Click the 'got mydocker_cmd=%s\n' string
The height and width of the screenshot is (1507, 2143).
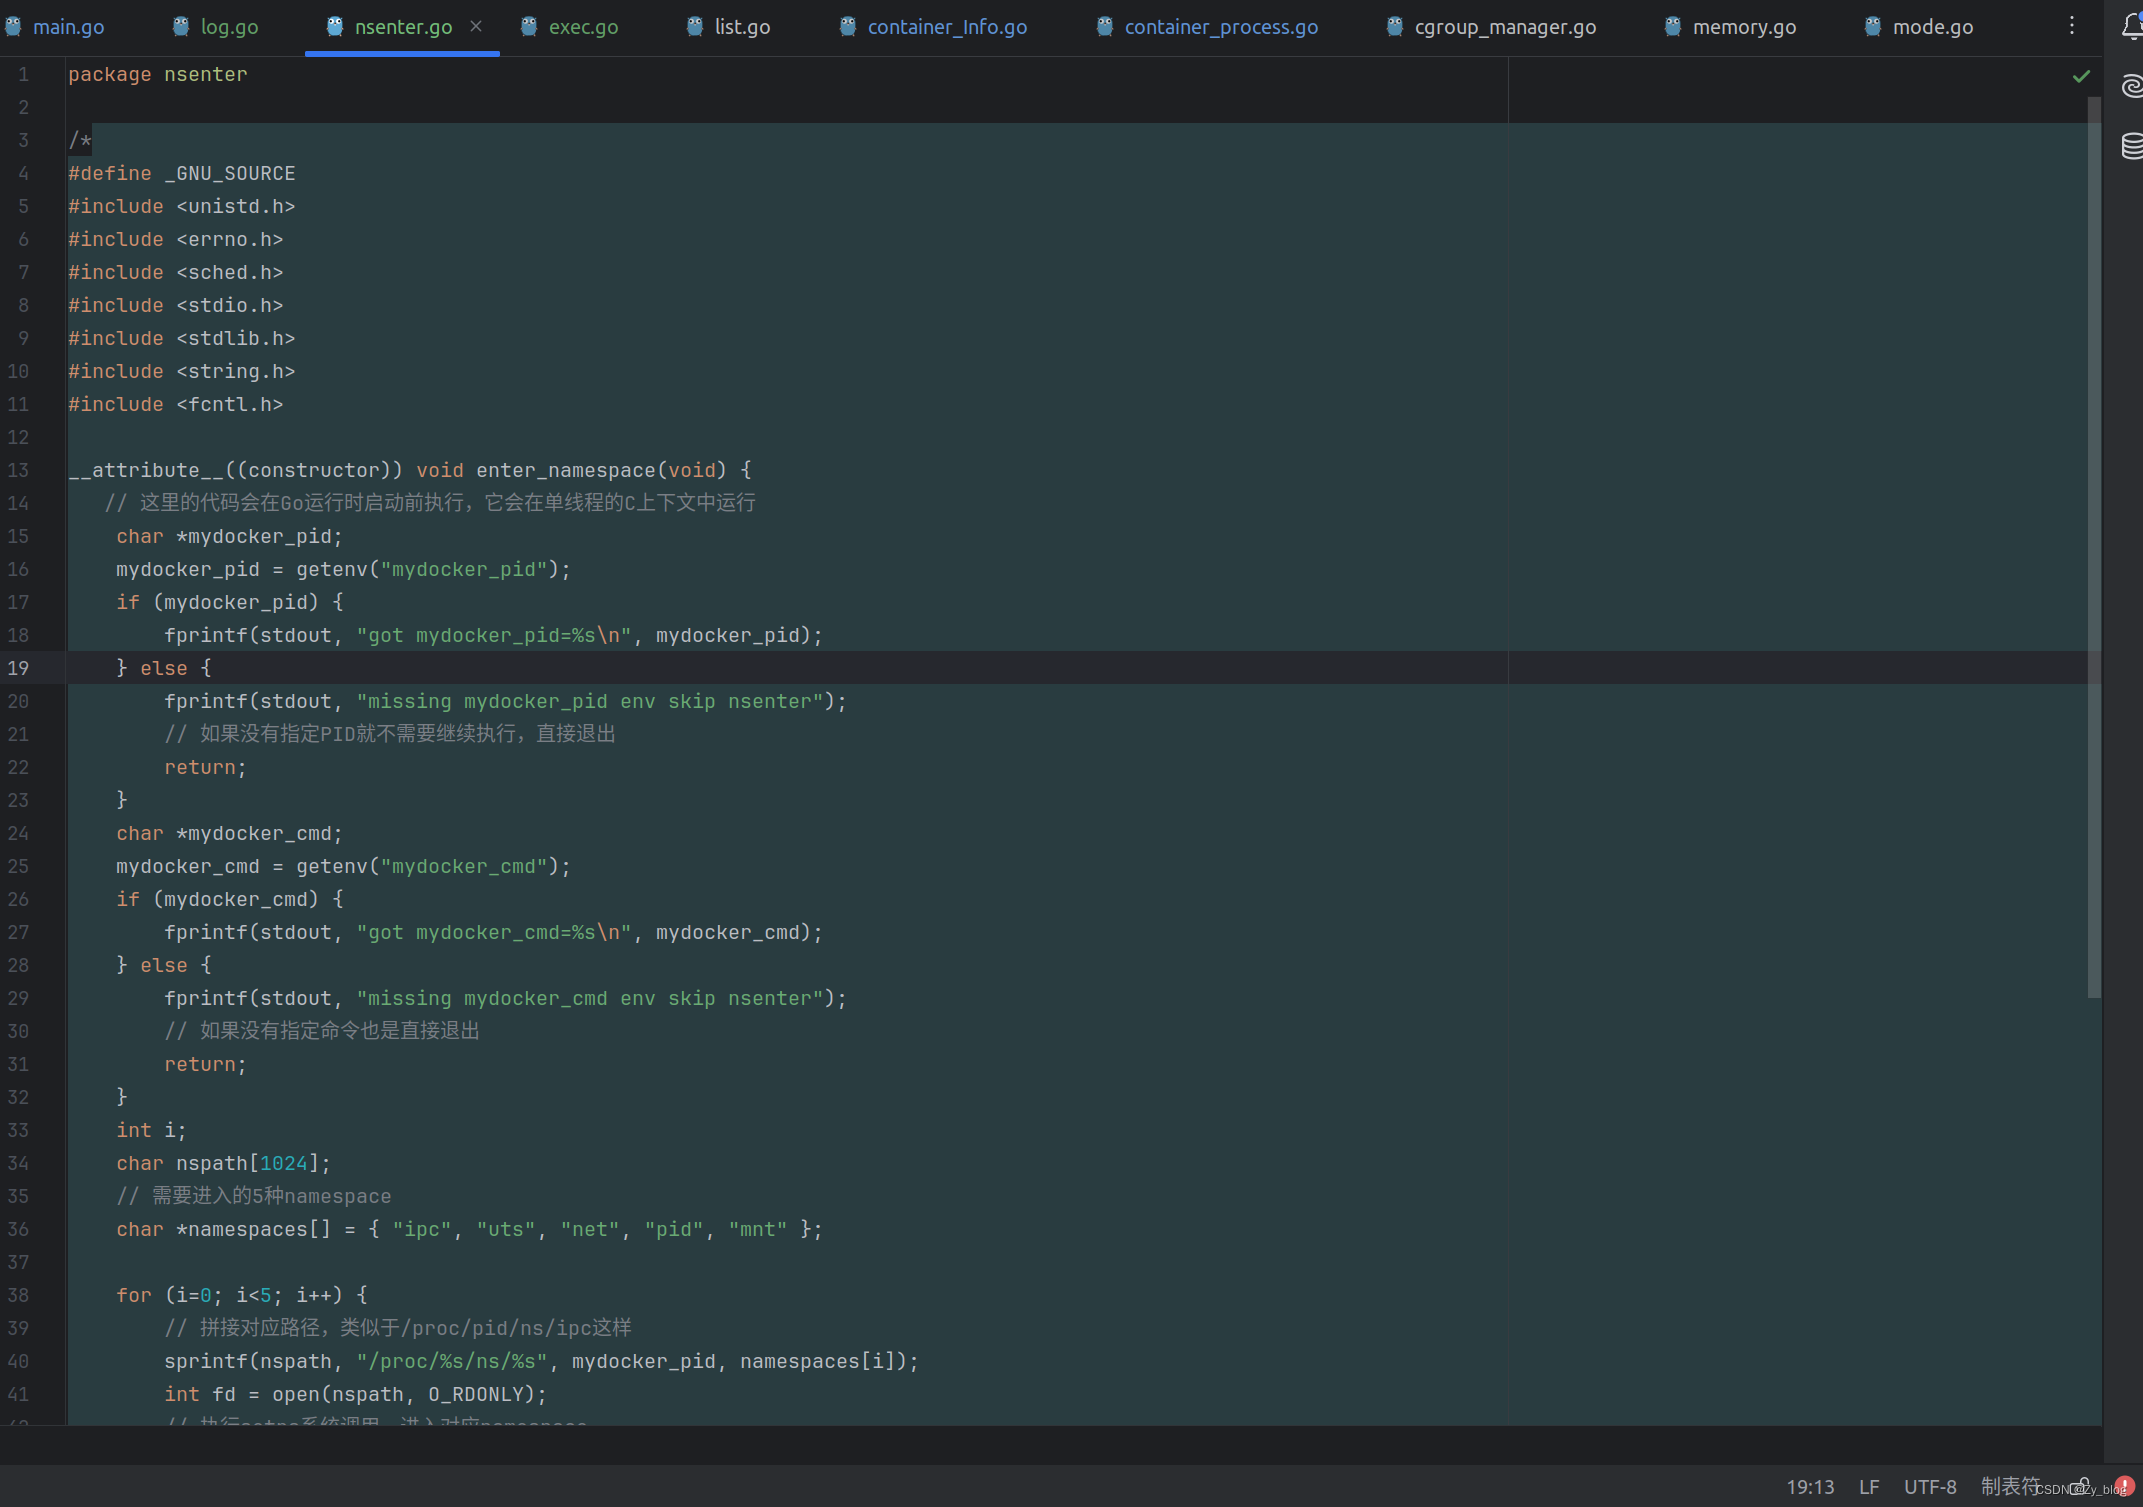pos(493,932)
